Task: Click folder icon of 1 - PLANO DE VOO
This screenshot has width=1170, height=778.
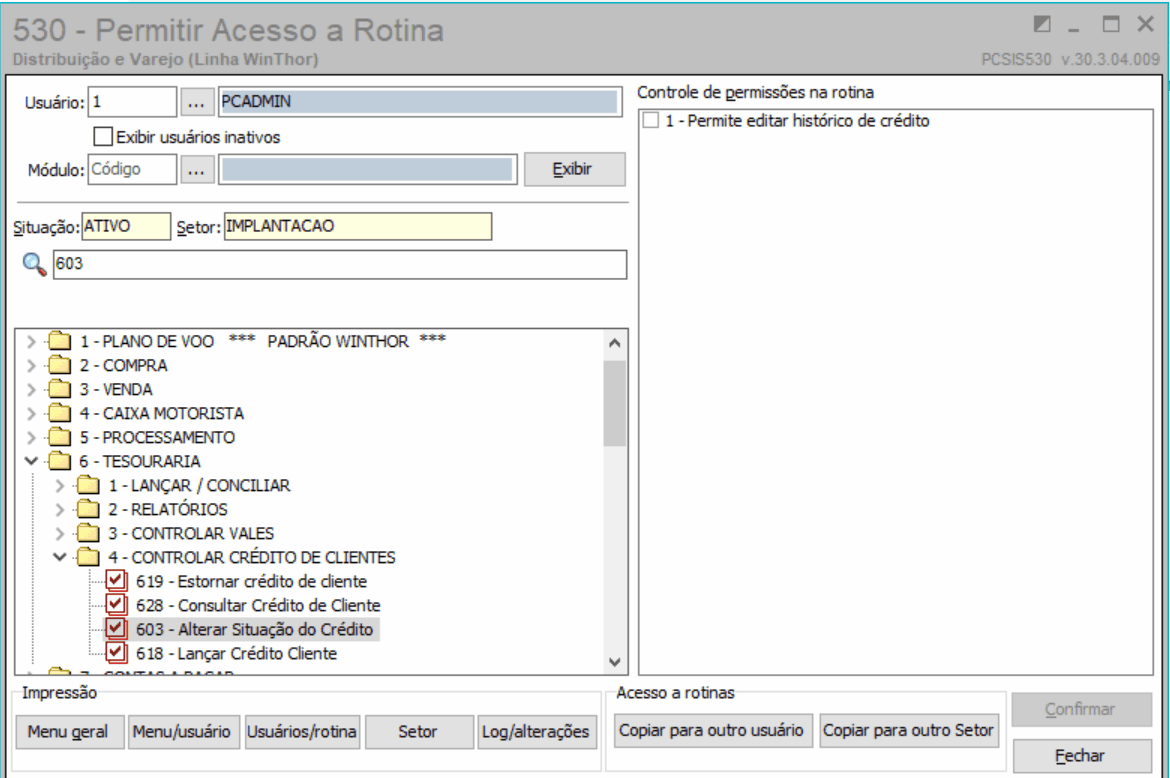Action: [x=59, y=342]
